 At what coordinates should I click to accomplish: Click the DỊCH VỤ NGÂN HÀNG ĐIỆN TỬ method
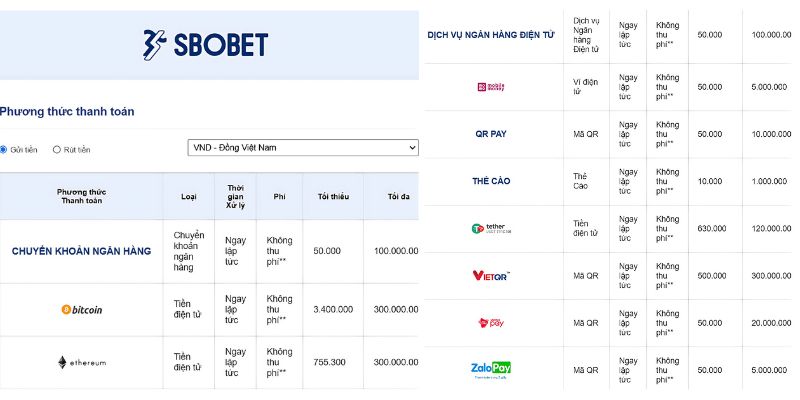(x=491, y=35)
